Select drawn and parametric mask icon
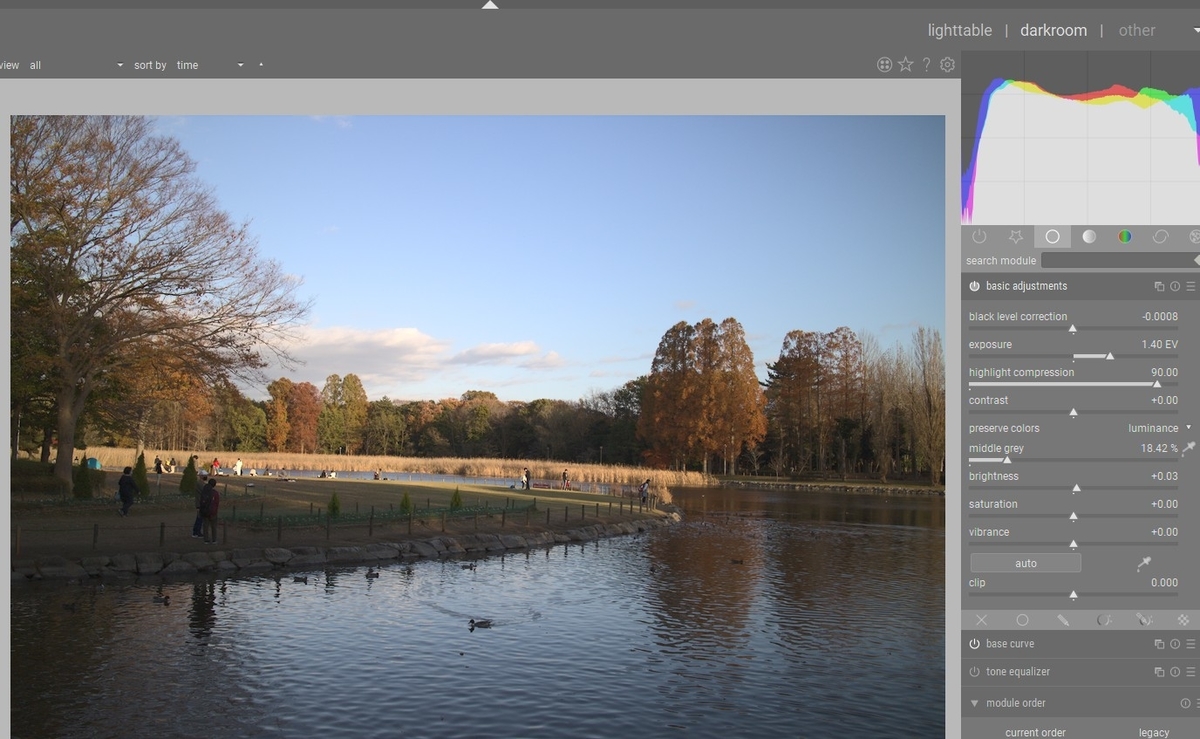Image resolution: width=1200 pixels, height=739 pixels. tap(1144, 620)
